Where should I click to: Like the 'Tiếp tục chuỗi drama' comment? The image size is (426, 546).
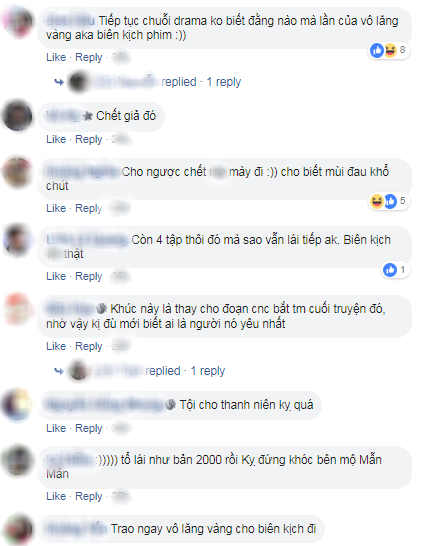click(x=56, y=57)
